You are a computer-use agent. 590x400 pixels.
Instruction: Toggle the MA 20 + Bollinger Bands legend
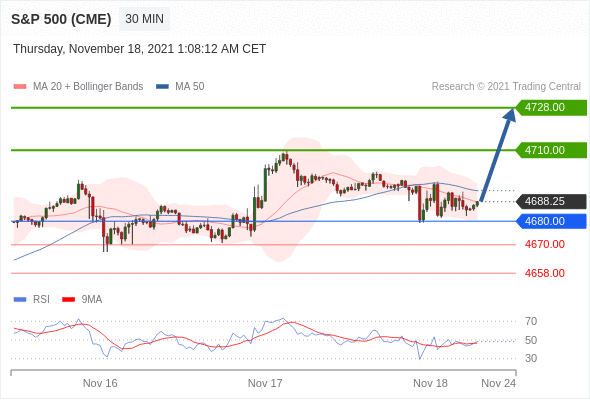pos(78,87)
